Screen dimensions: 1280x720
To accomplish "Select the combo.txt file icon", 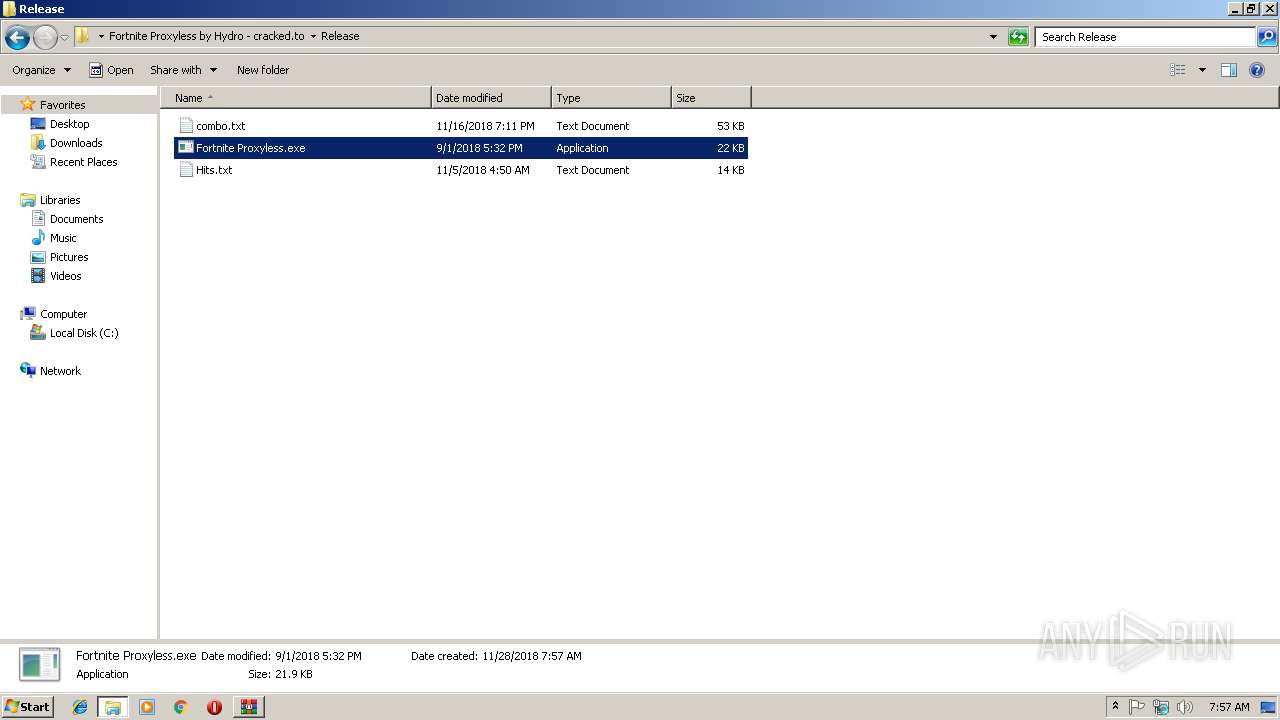I will 186,126.
